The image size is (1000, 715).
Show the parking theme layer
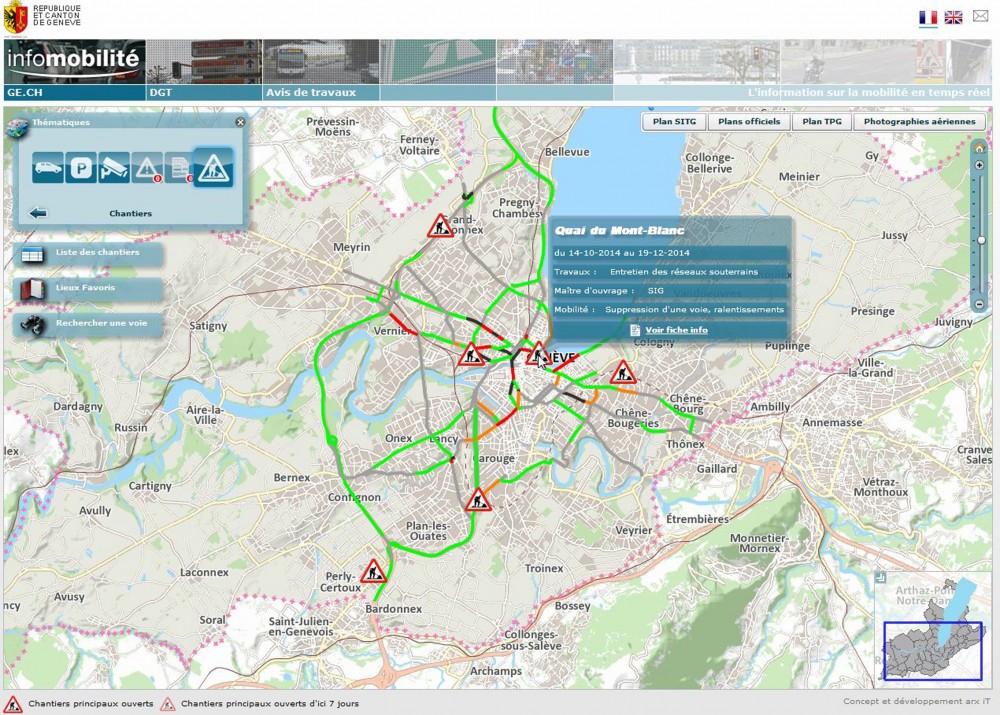click(80, 169)
